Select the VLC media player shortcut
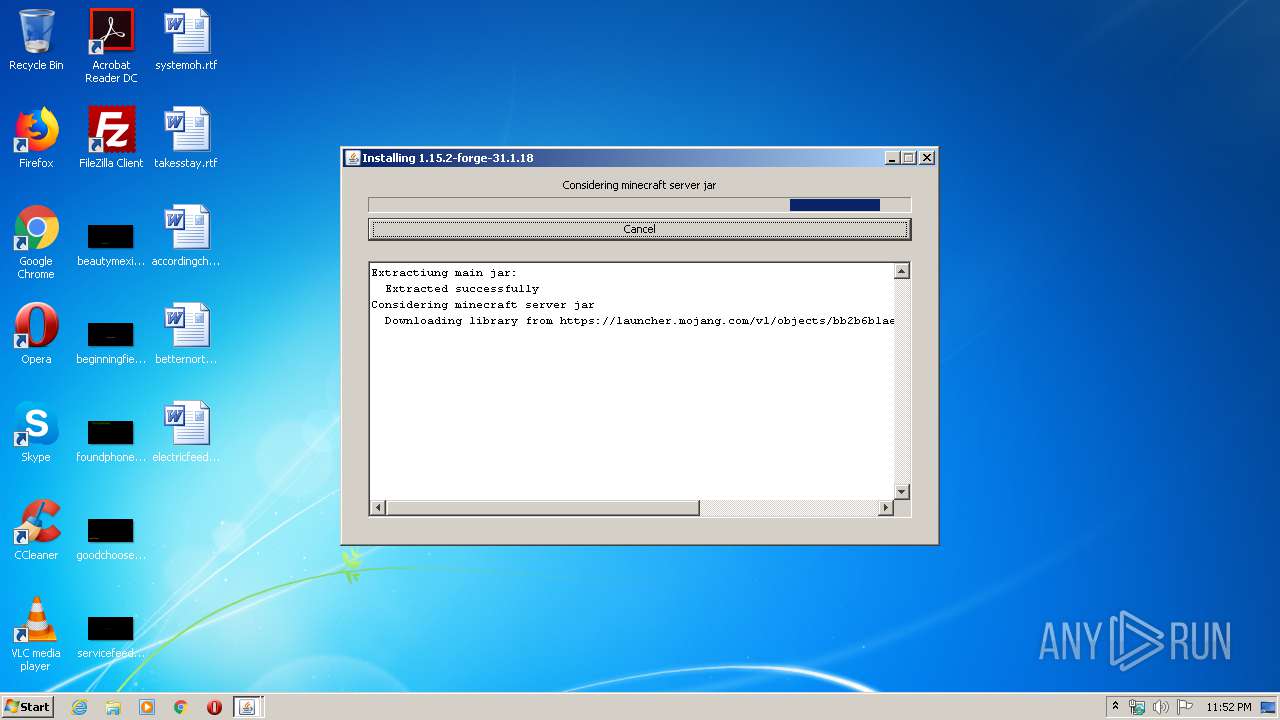1280x720 pixels. [36, 634]
